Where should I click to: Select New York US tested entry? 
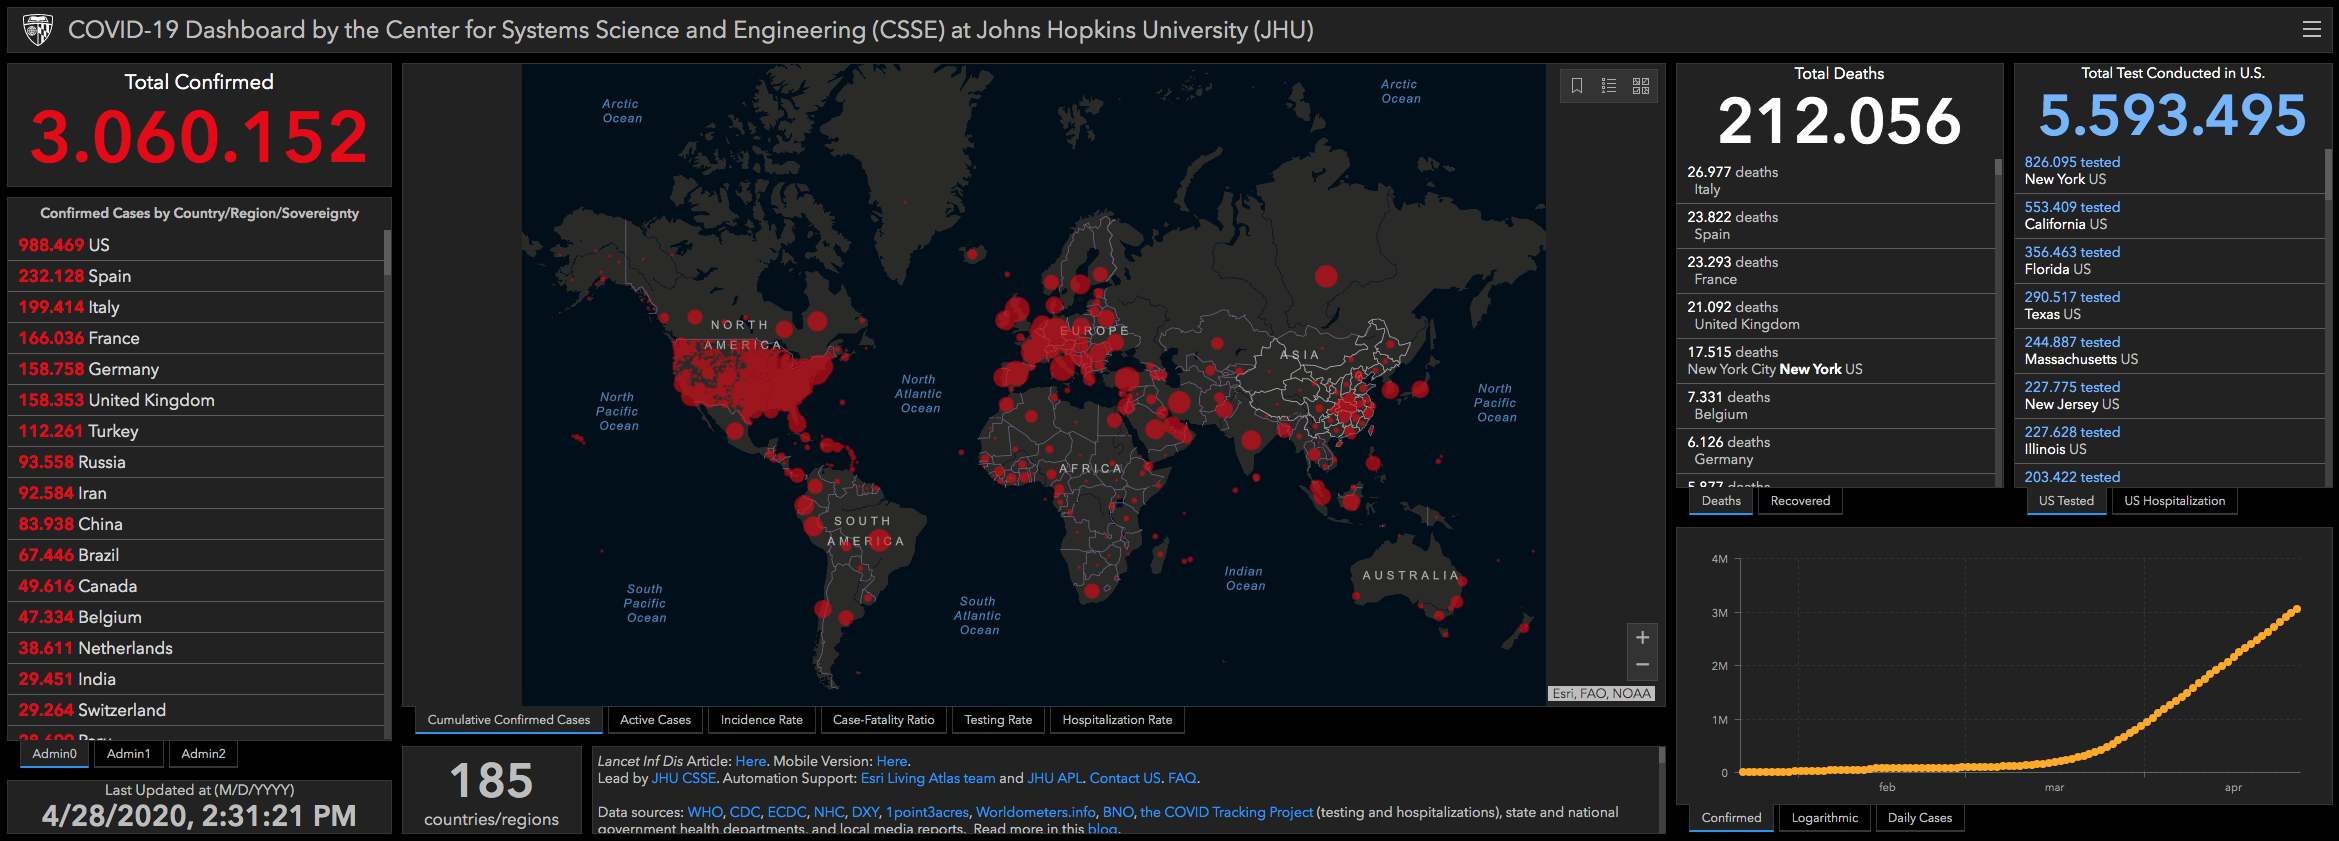click(x=2170, y=171)
